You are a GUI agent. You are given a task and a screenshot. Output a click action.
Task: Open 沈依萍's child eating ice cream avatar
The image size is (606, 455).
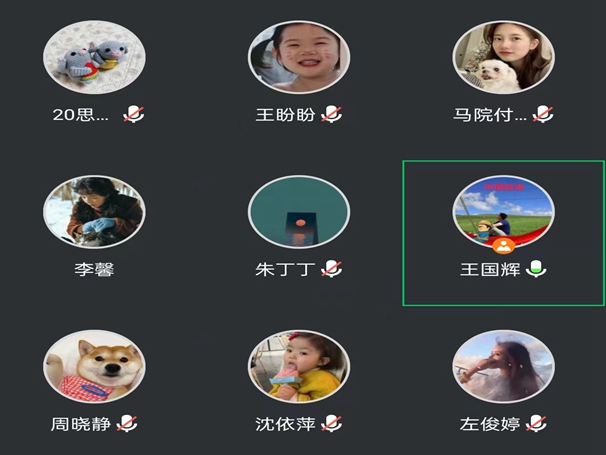tap(299, 366)
